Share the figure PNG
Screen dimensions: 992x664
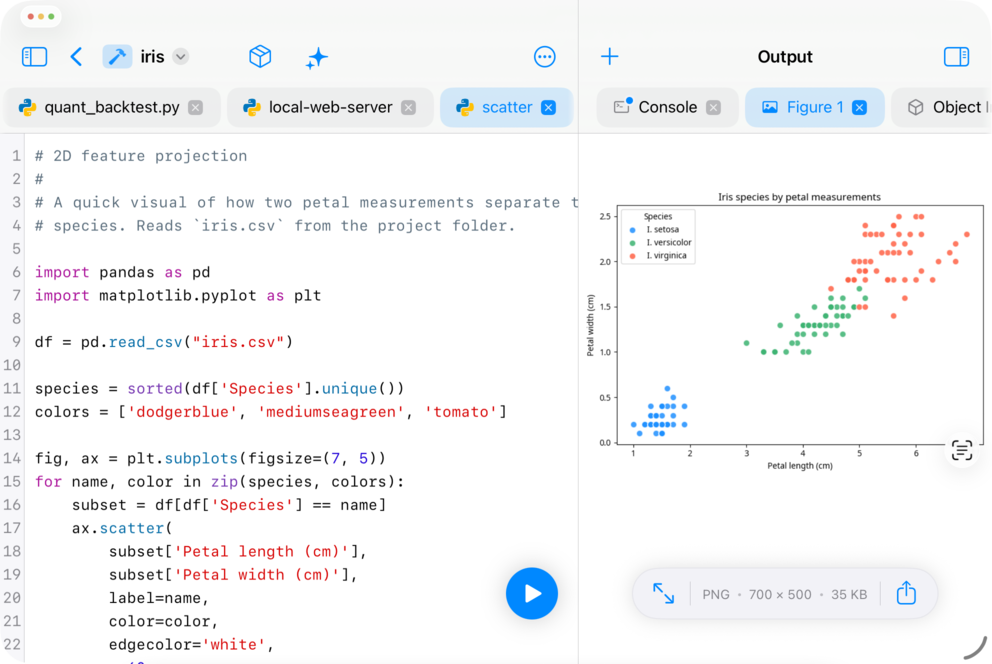pyautogui.click(x=906, y=593)
